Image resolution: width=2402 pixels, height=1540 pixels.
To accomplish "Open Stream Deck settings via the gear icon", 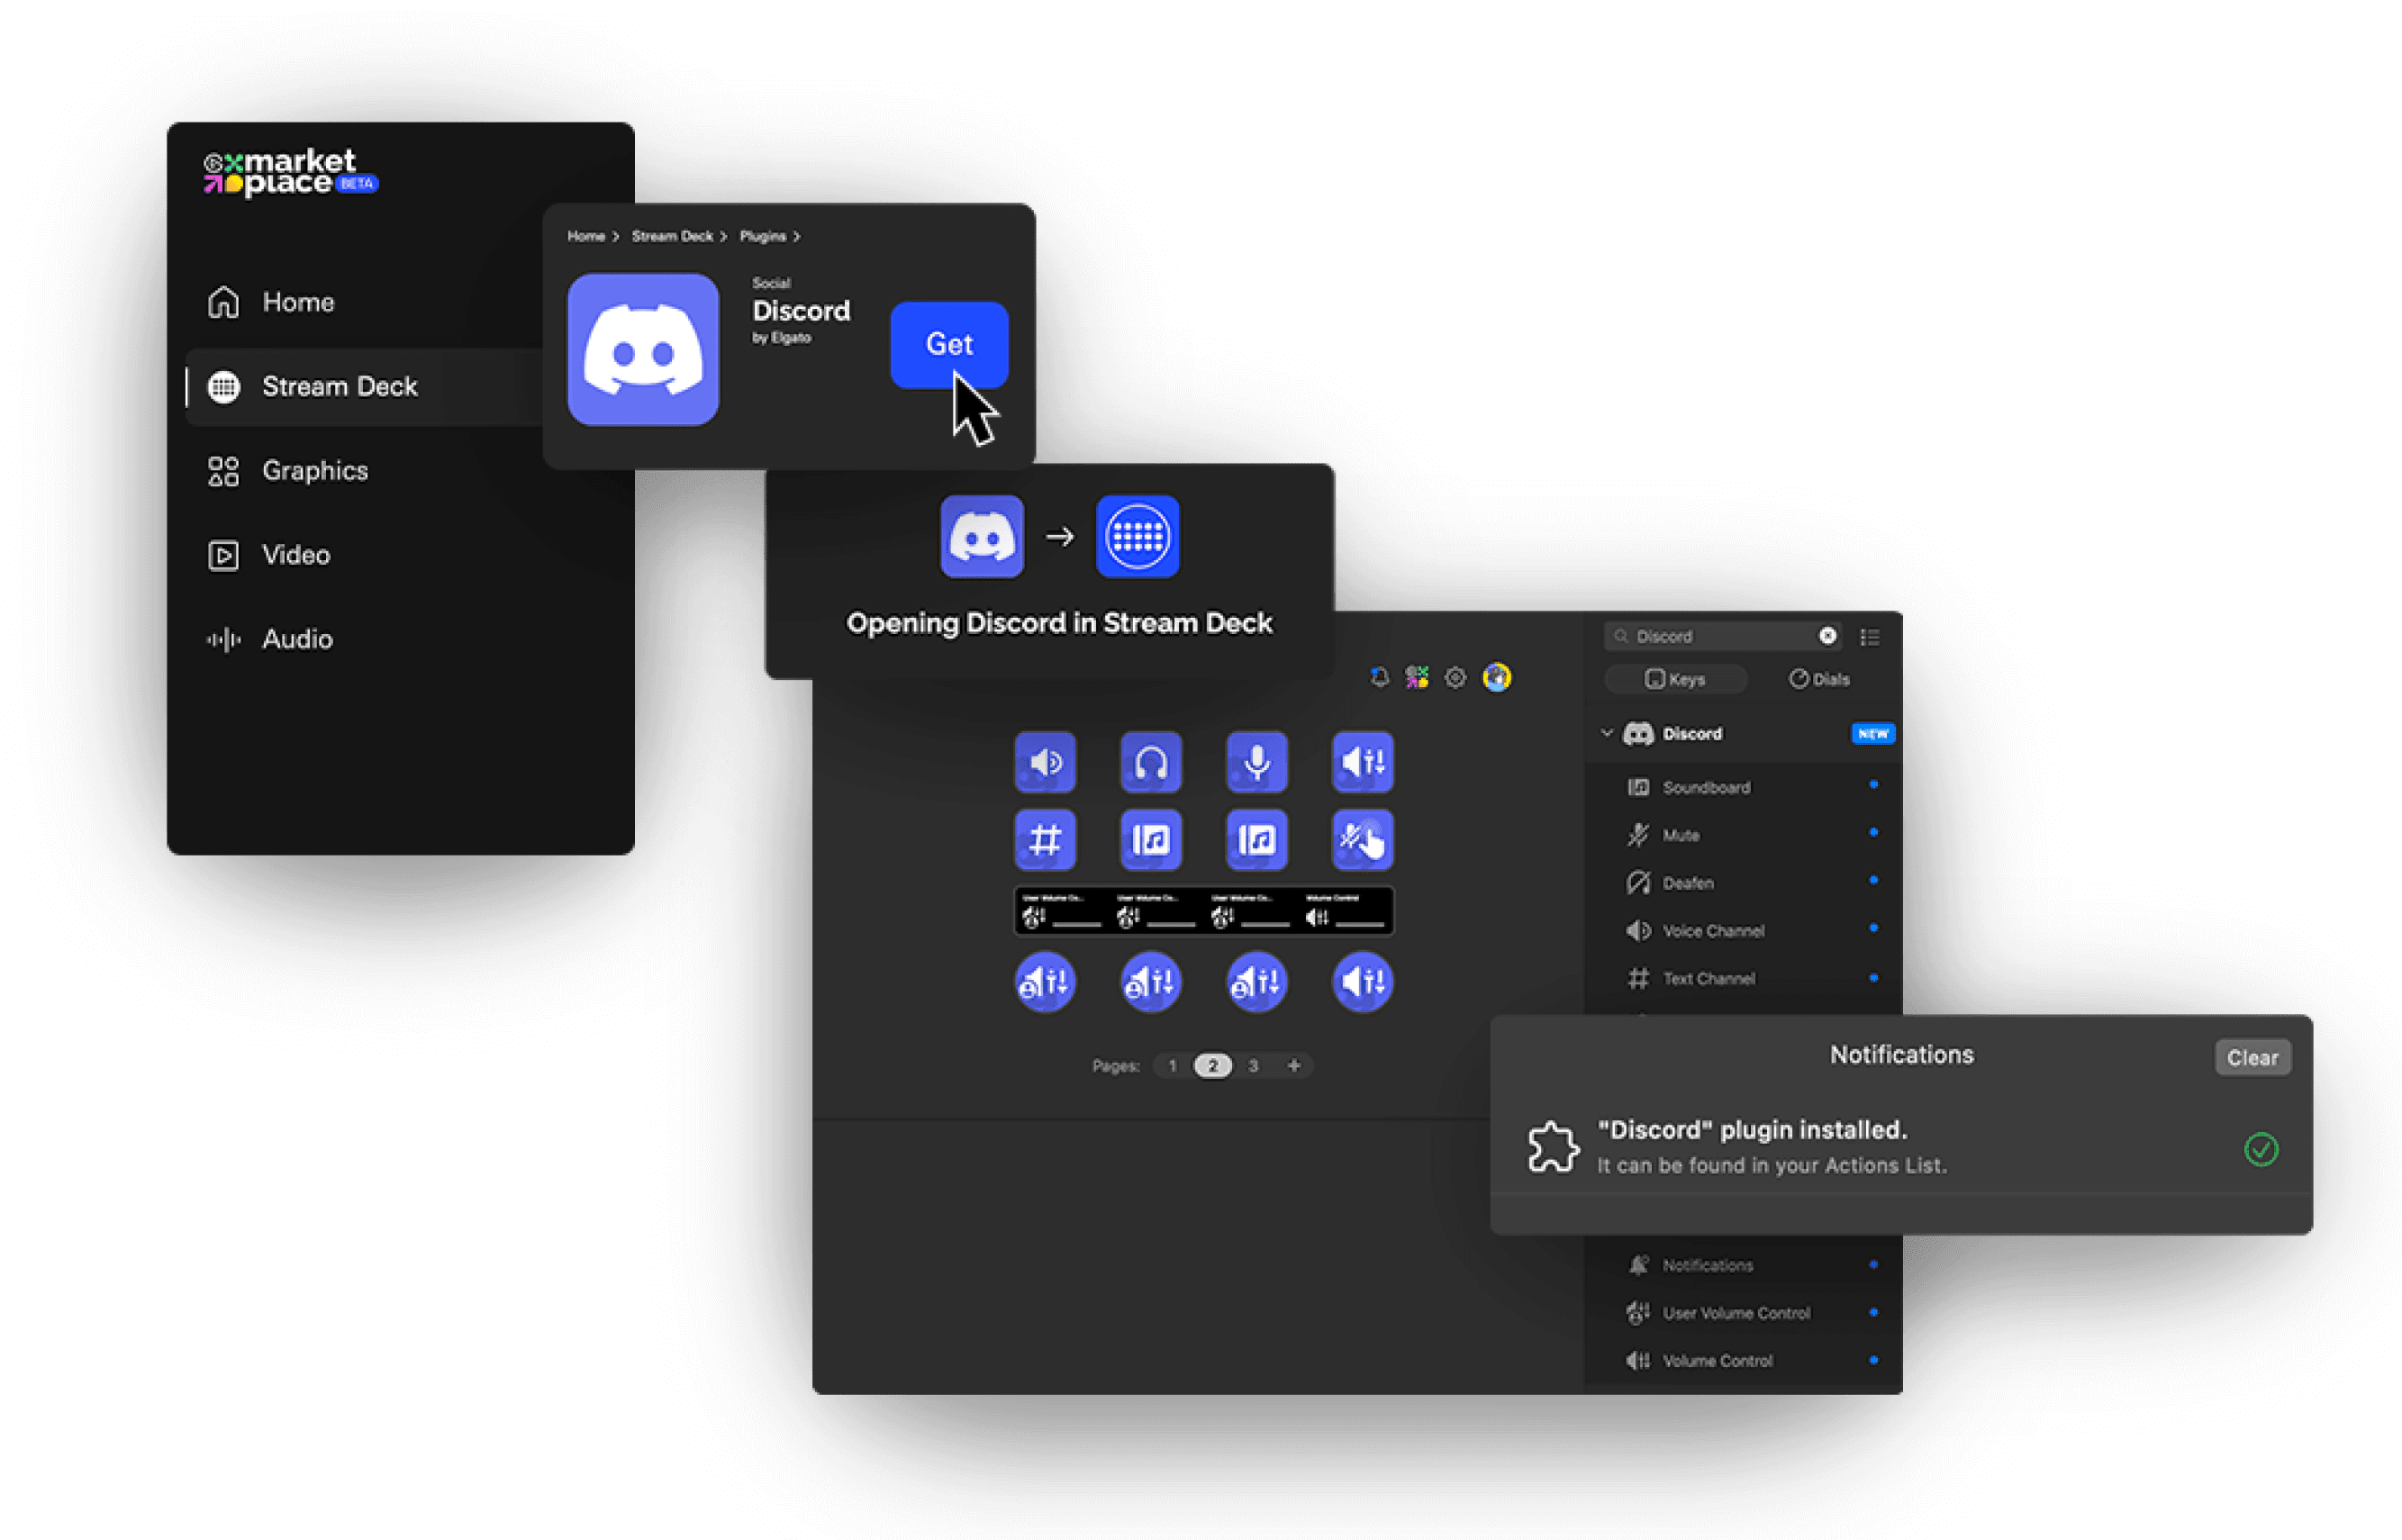I will [x=1455, y=678].
